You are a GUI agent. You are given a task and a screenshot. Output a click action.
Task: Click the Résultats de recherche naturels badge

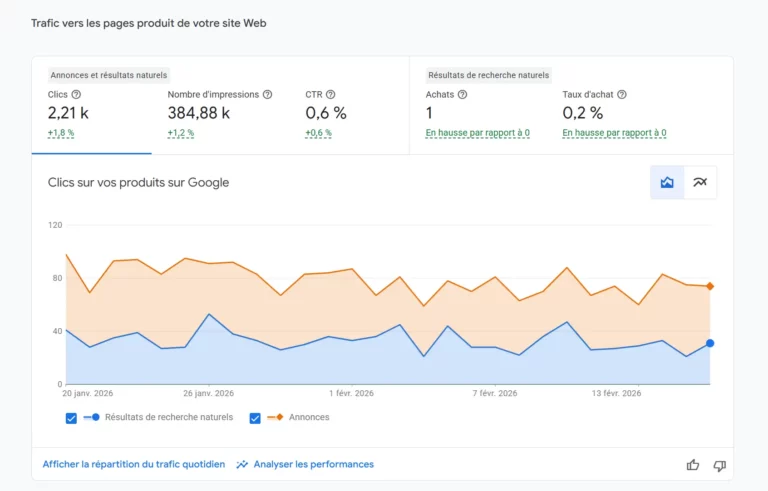tap(488, 75)
